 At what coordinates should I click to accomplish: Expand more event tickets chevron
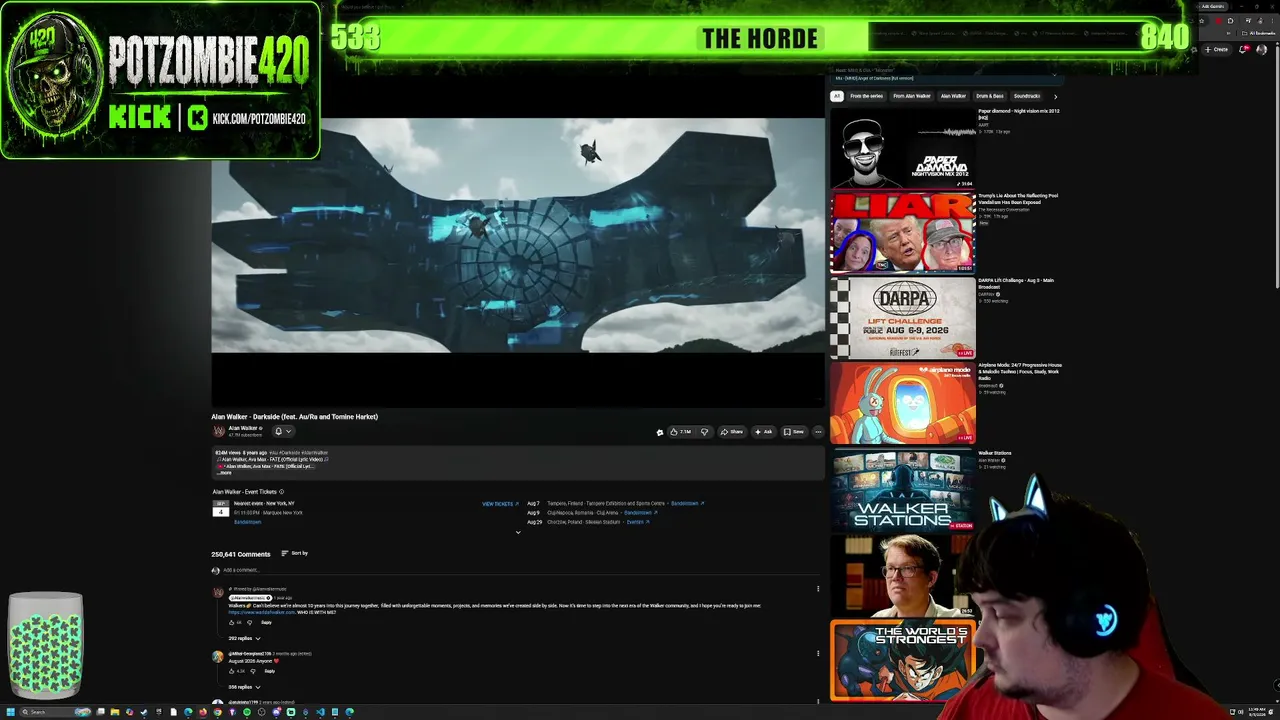[x=518, y=532]
